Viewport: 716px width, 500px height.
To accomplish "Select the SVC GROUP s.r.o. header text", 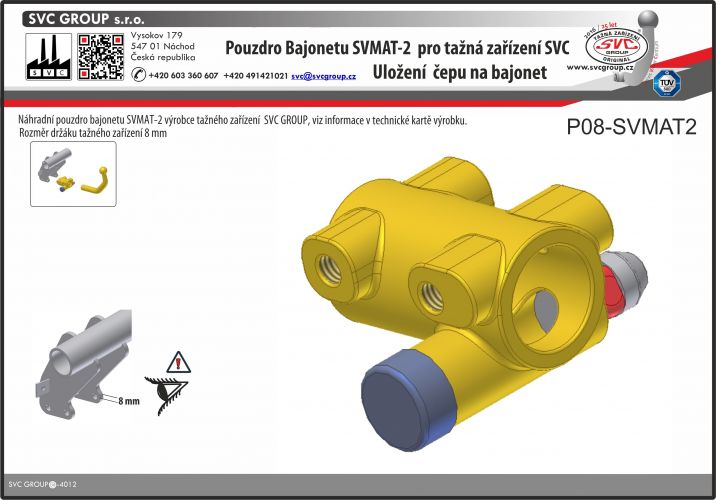I will [x=86, y=19].
